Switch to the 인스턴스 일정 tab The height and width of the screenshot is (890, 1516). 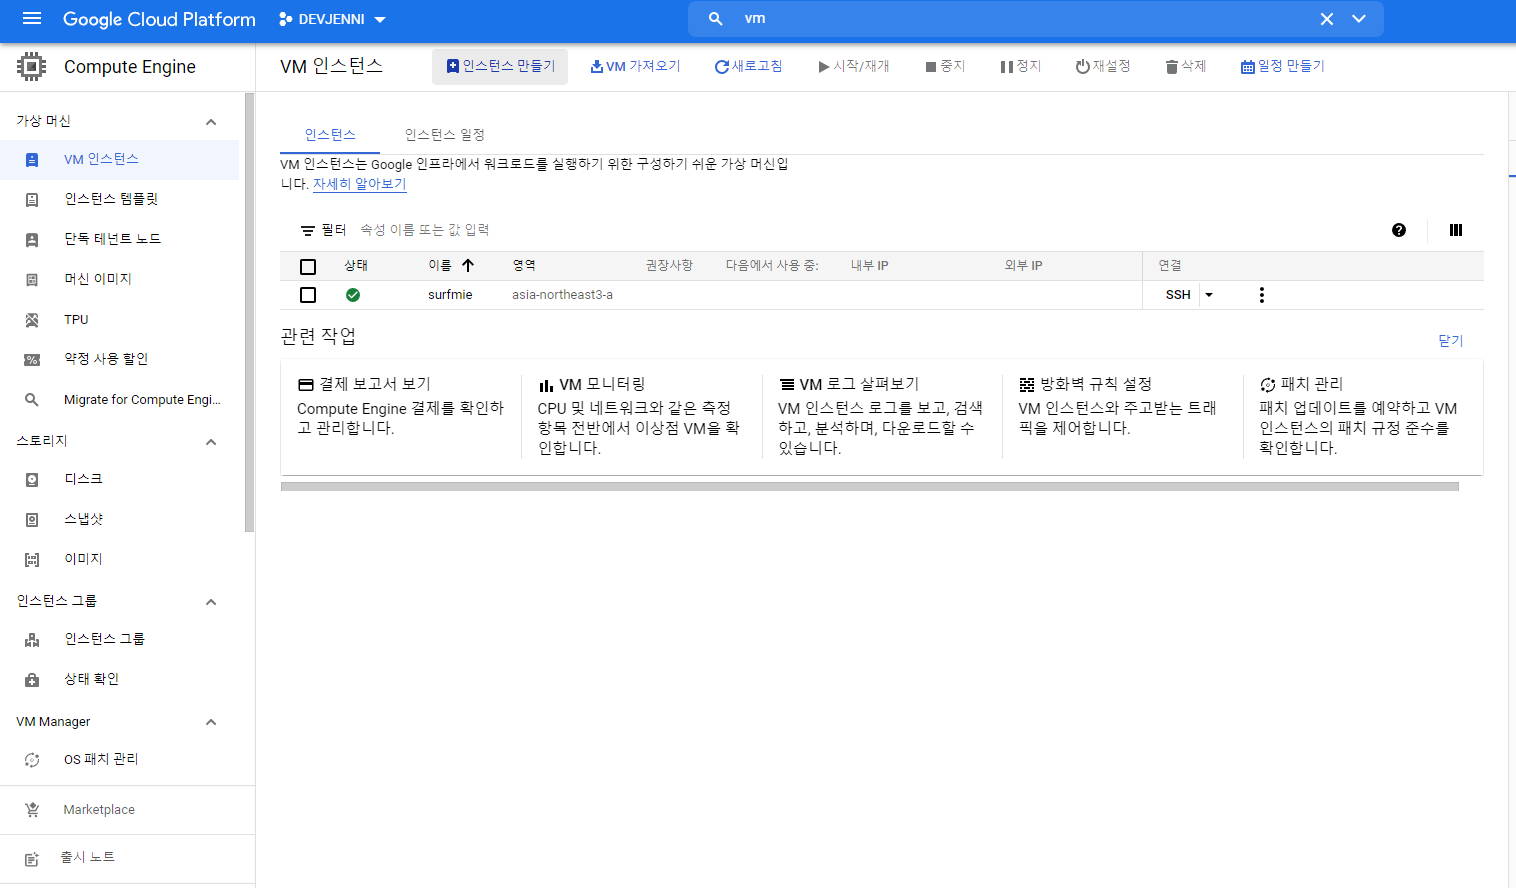coord(444,135)
